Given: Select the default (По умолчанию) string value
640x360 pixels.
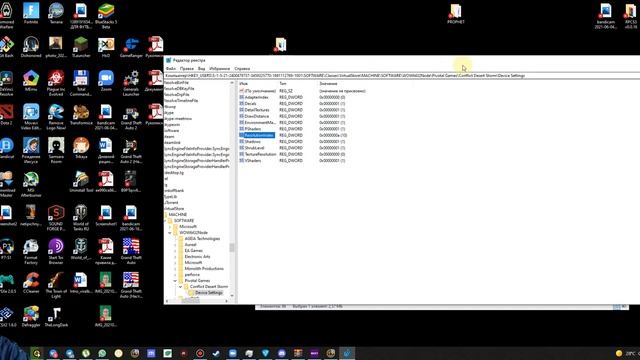Looking at the screenshot, I should 260,91.
